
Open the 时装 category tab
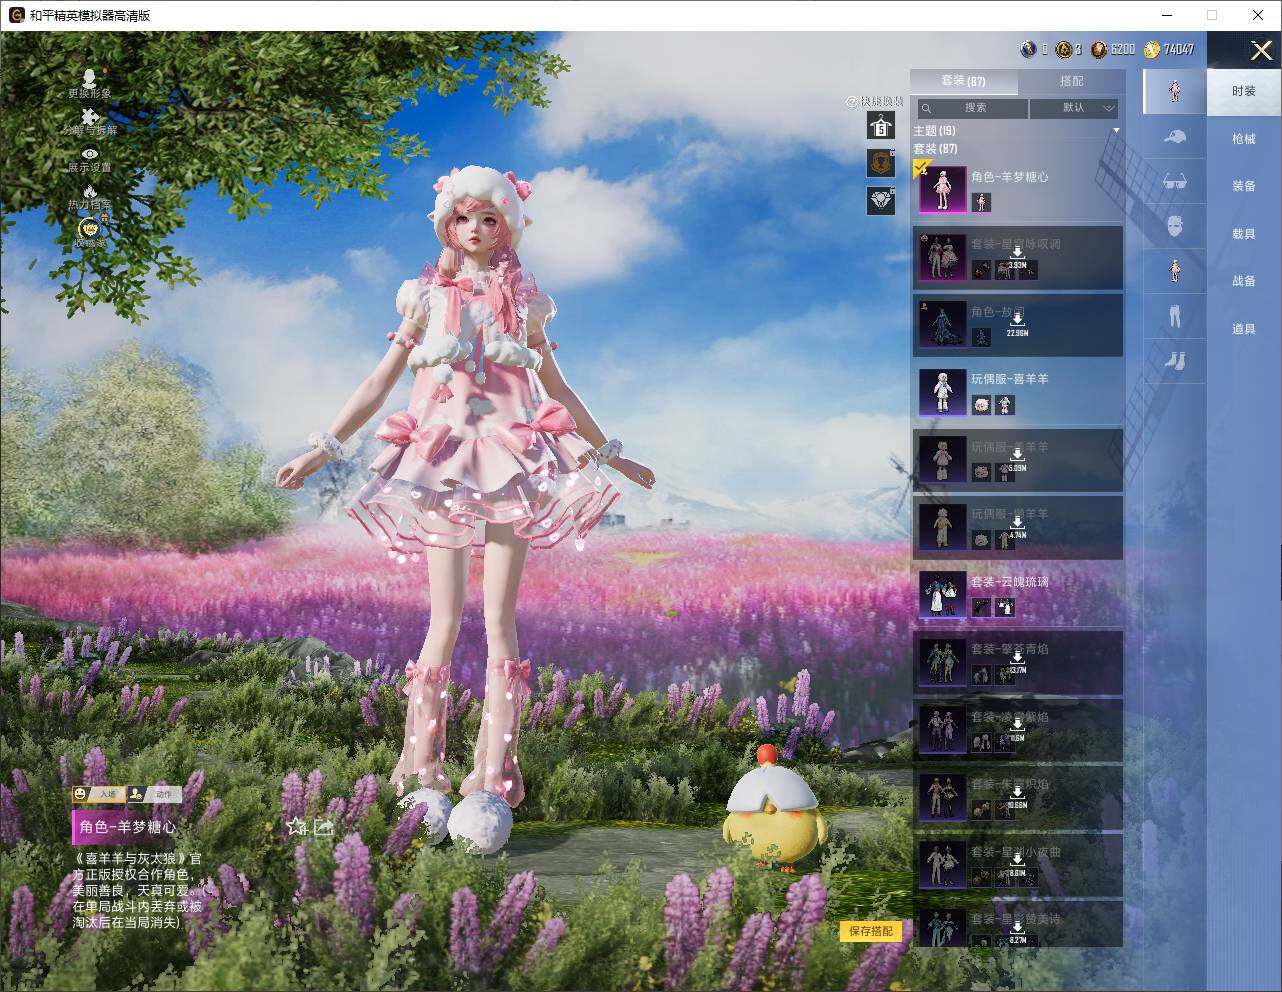tap(1244, 91)
